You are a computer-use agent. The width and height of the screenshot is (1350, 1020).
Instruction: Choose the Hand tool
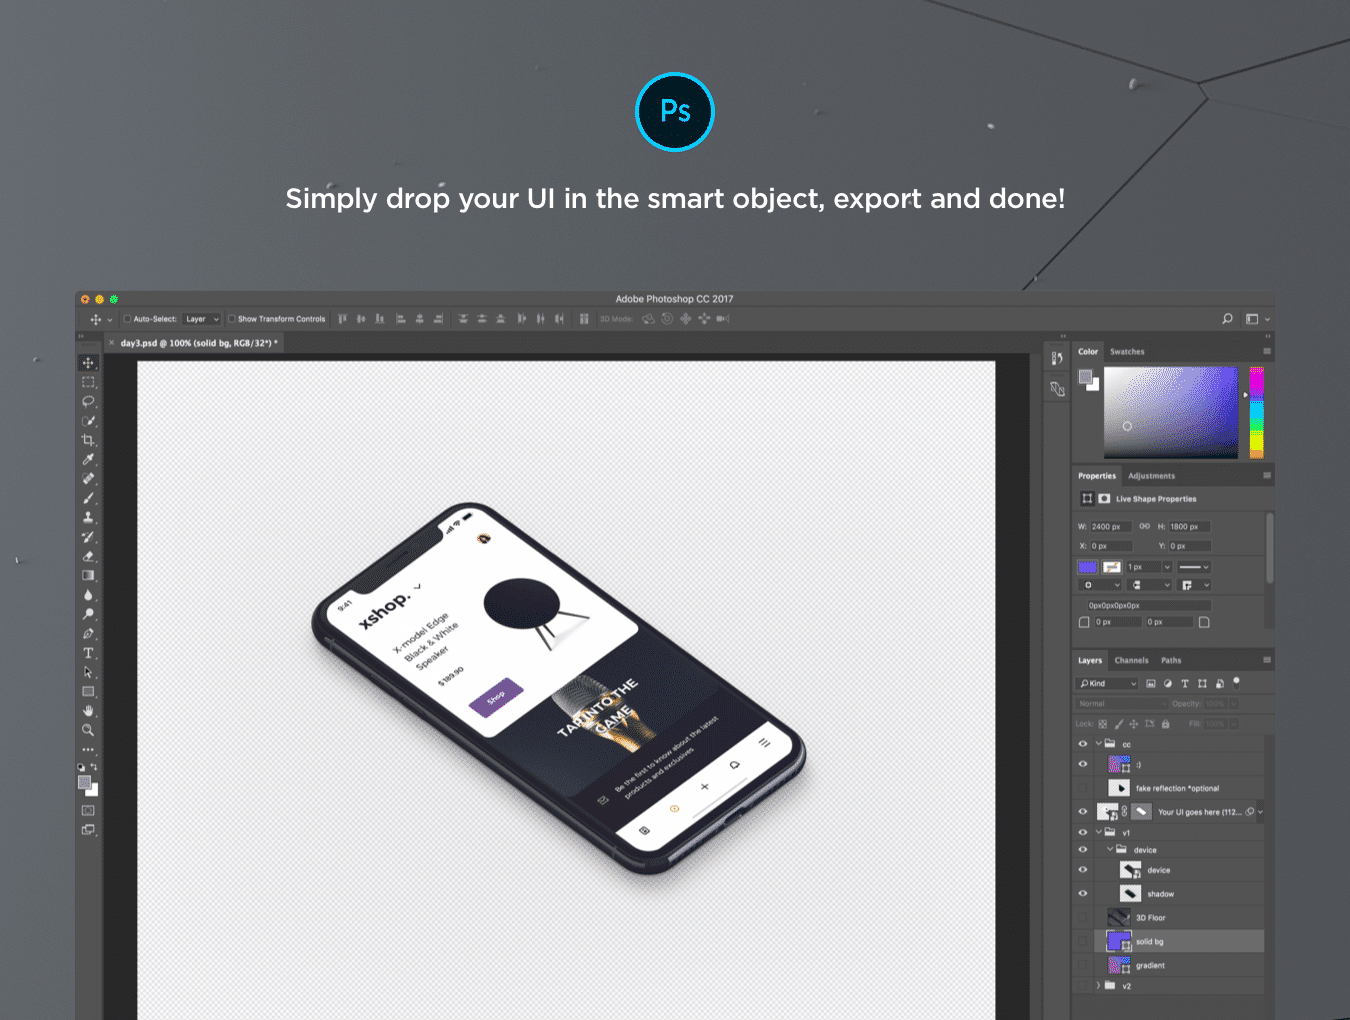(x=88, y=711)
